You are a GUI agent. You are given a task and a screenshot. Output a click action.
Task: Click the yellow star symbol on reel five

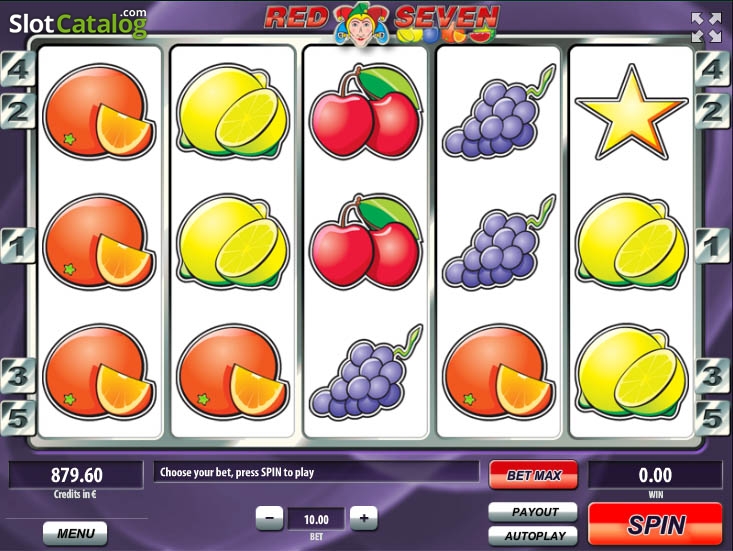(632, 113)
